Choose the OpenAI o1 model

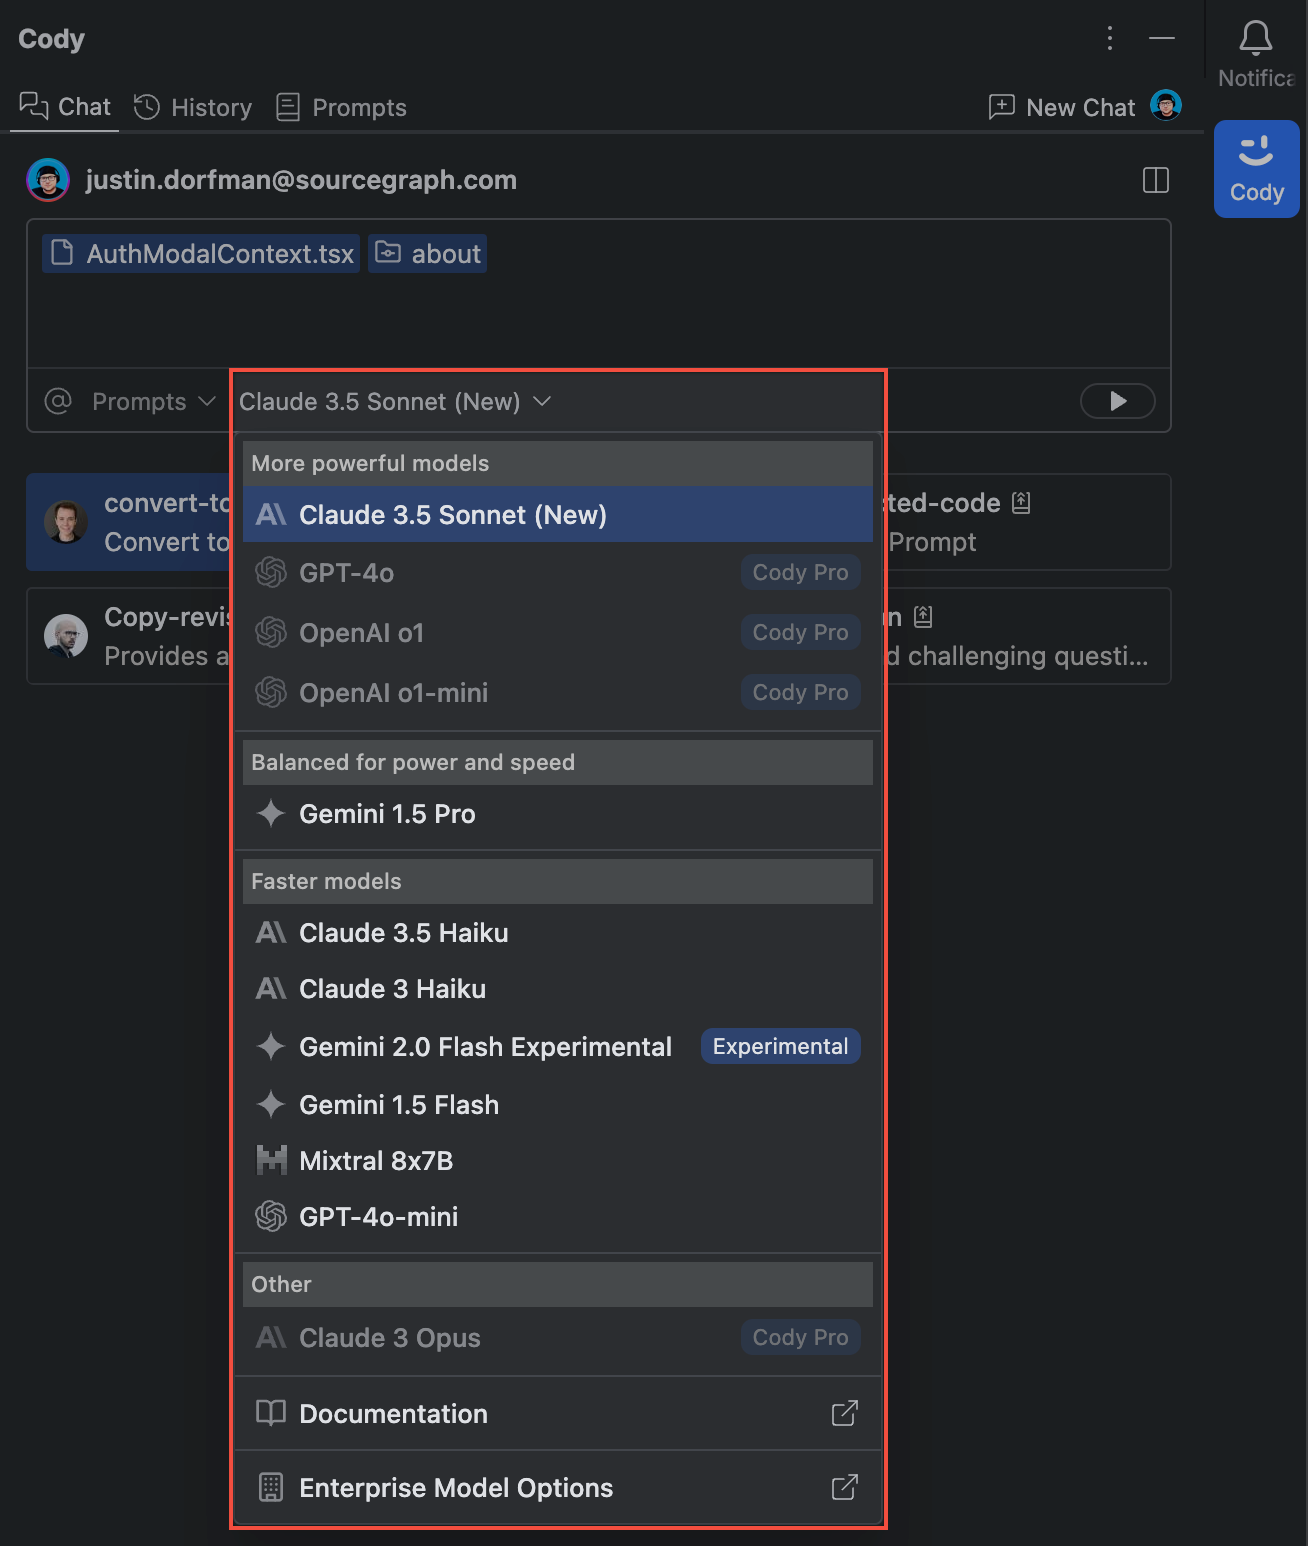coord(558,632)
